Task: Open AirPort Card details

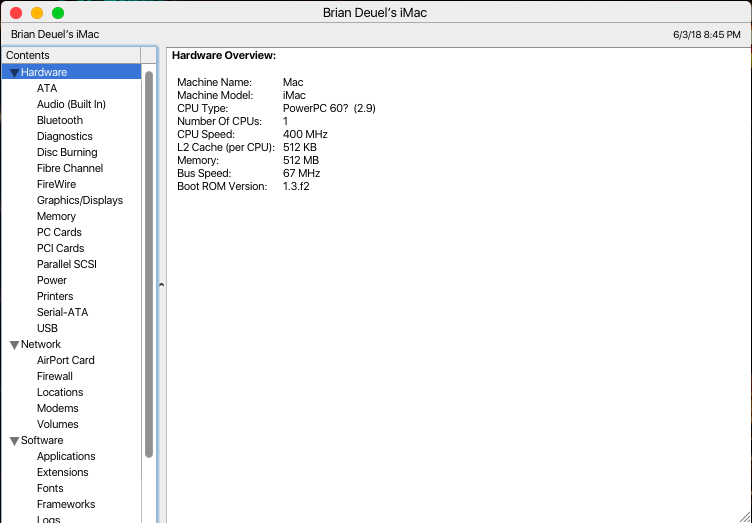Action: [x=66, y=360]
